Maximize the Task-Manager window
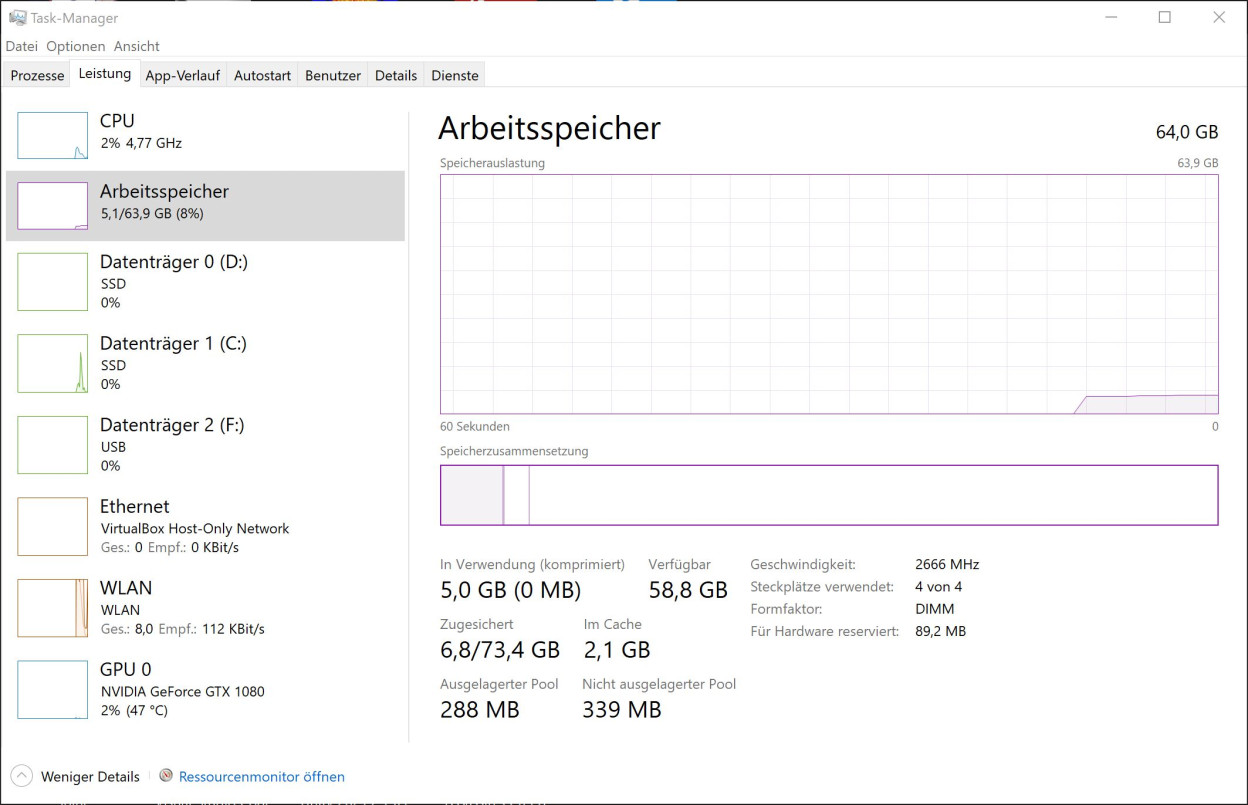The width and height of the screenshot is (1248, 805). 1165,17
